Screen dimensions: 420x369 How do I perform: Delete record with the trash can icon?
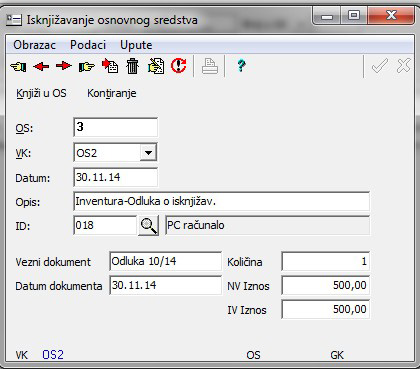[132, 66]
